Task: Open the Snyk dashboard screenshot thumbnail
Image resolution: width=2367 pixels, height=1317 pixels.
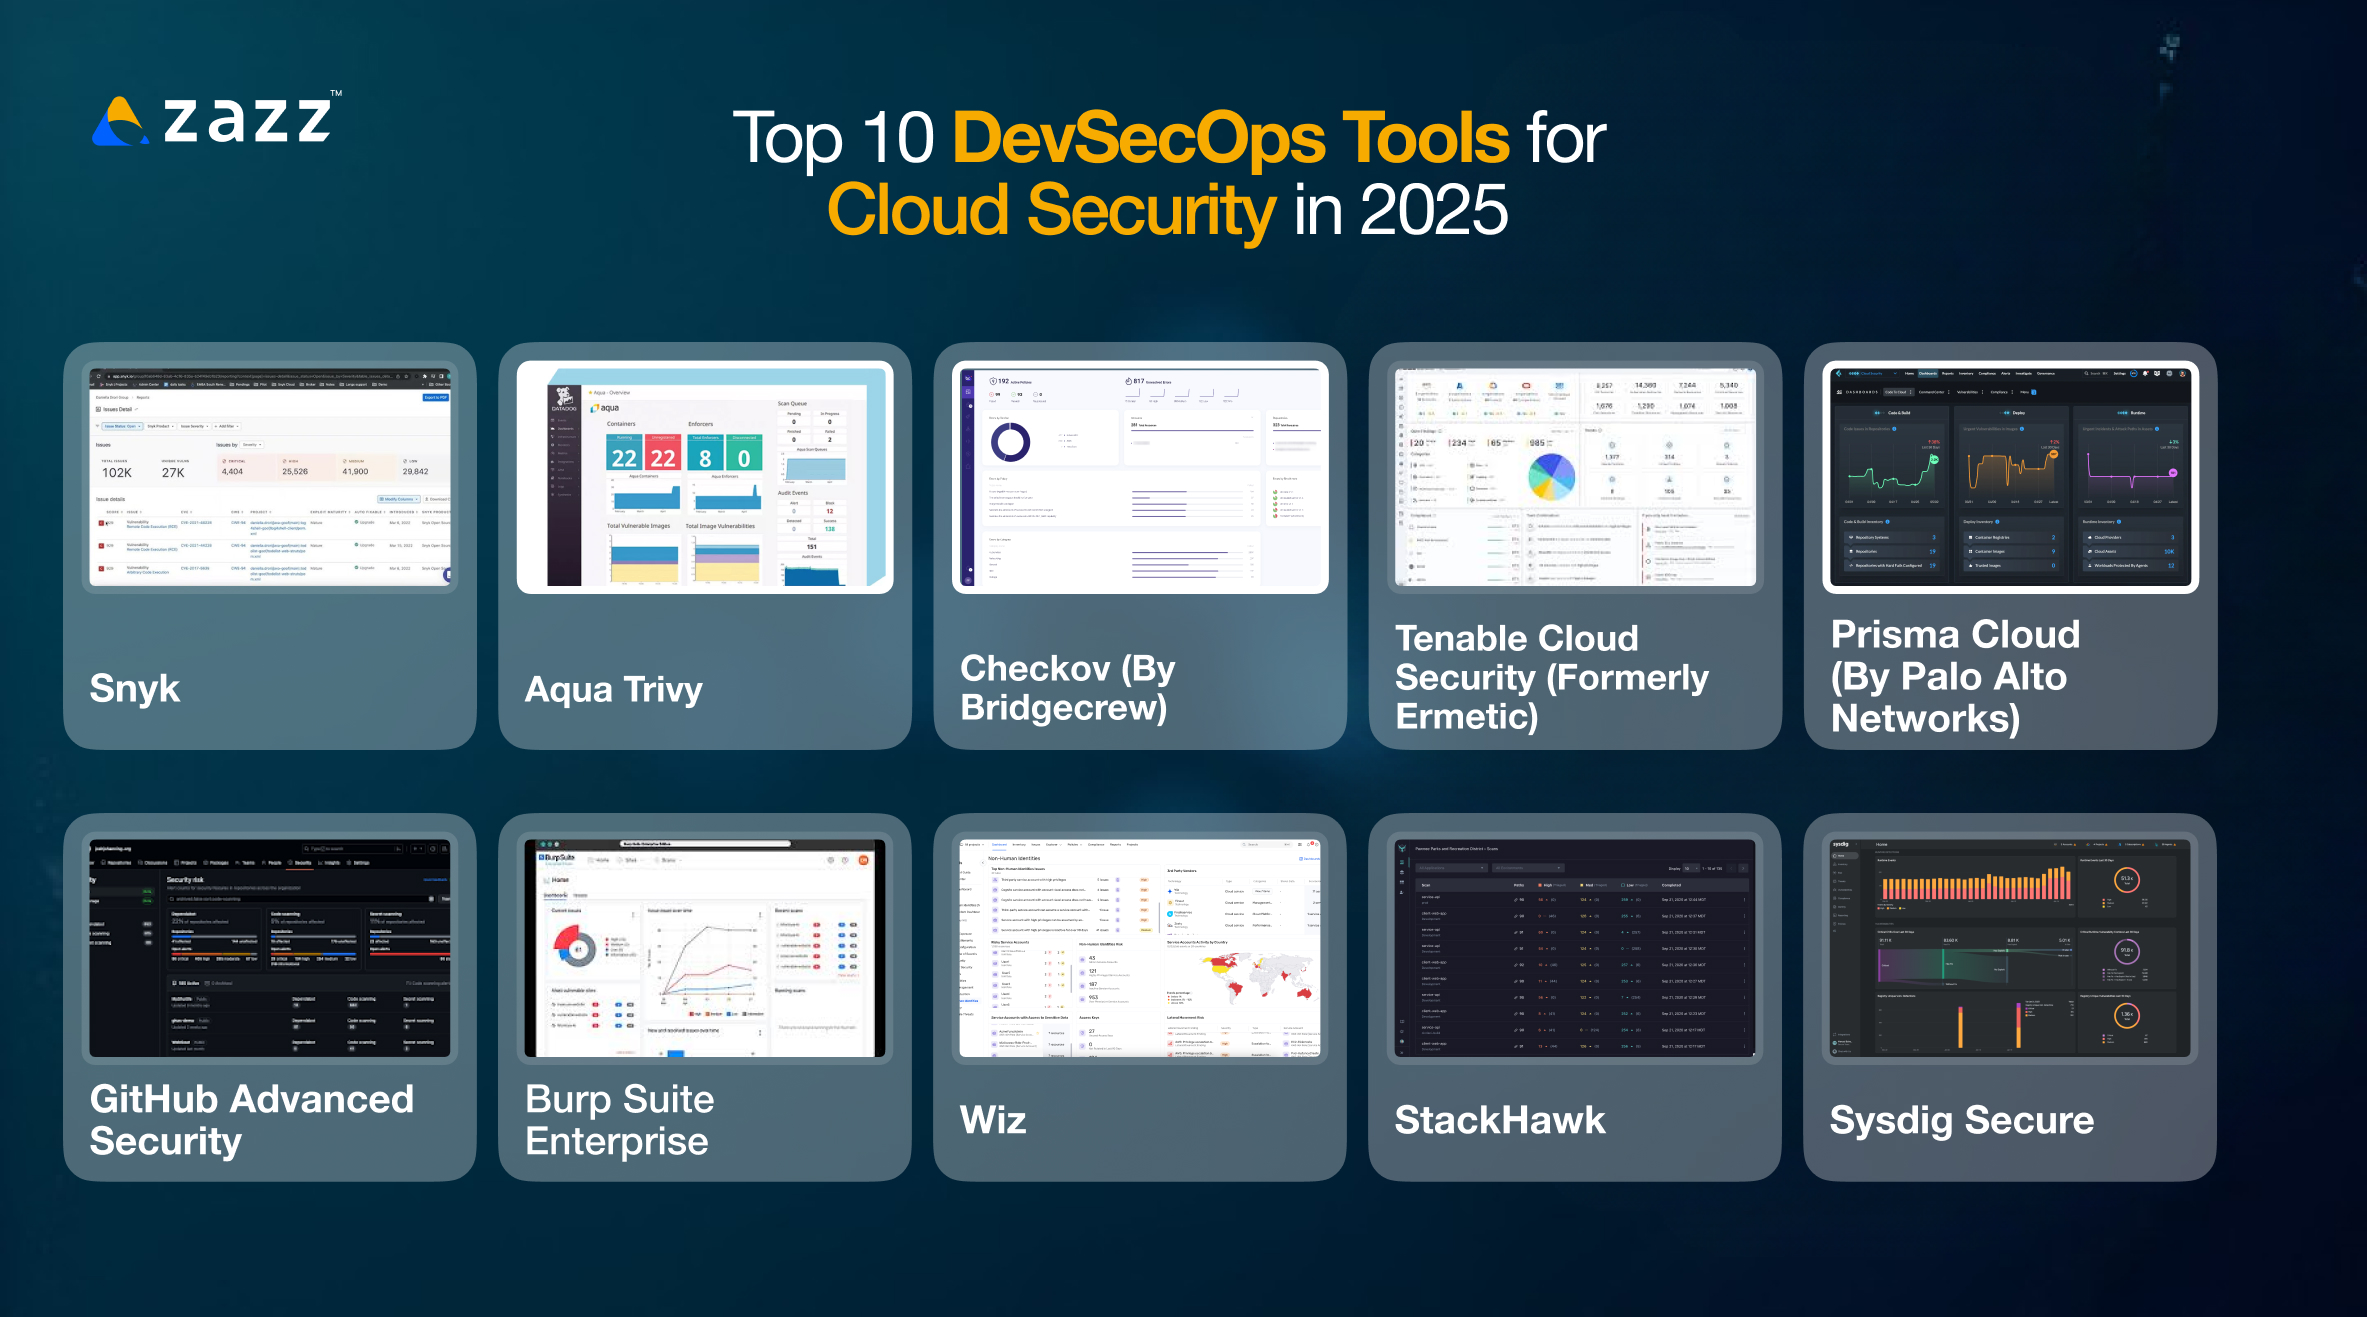Action: (x=270, y=476)
